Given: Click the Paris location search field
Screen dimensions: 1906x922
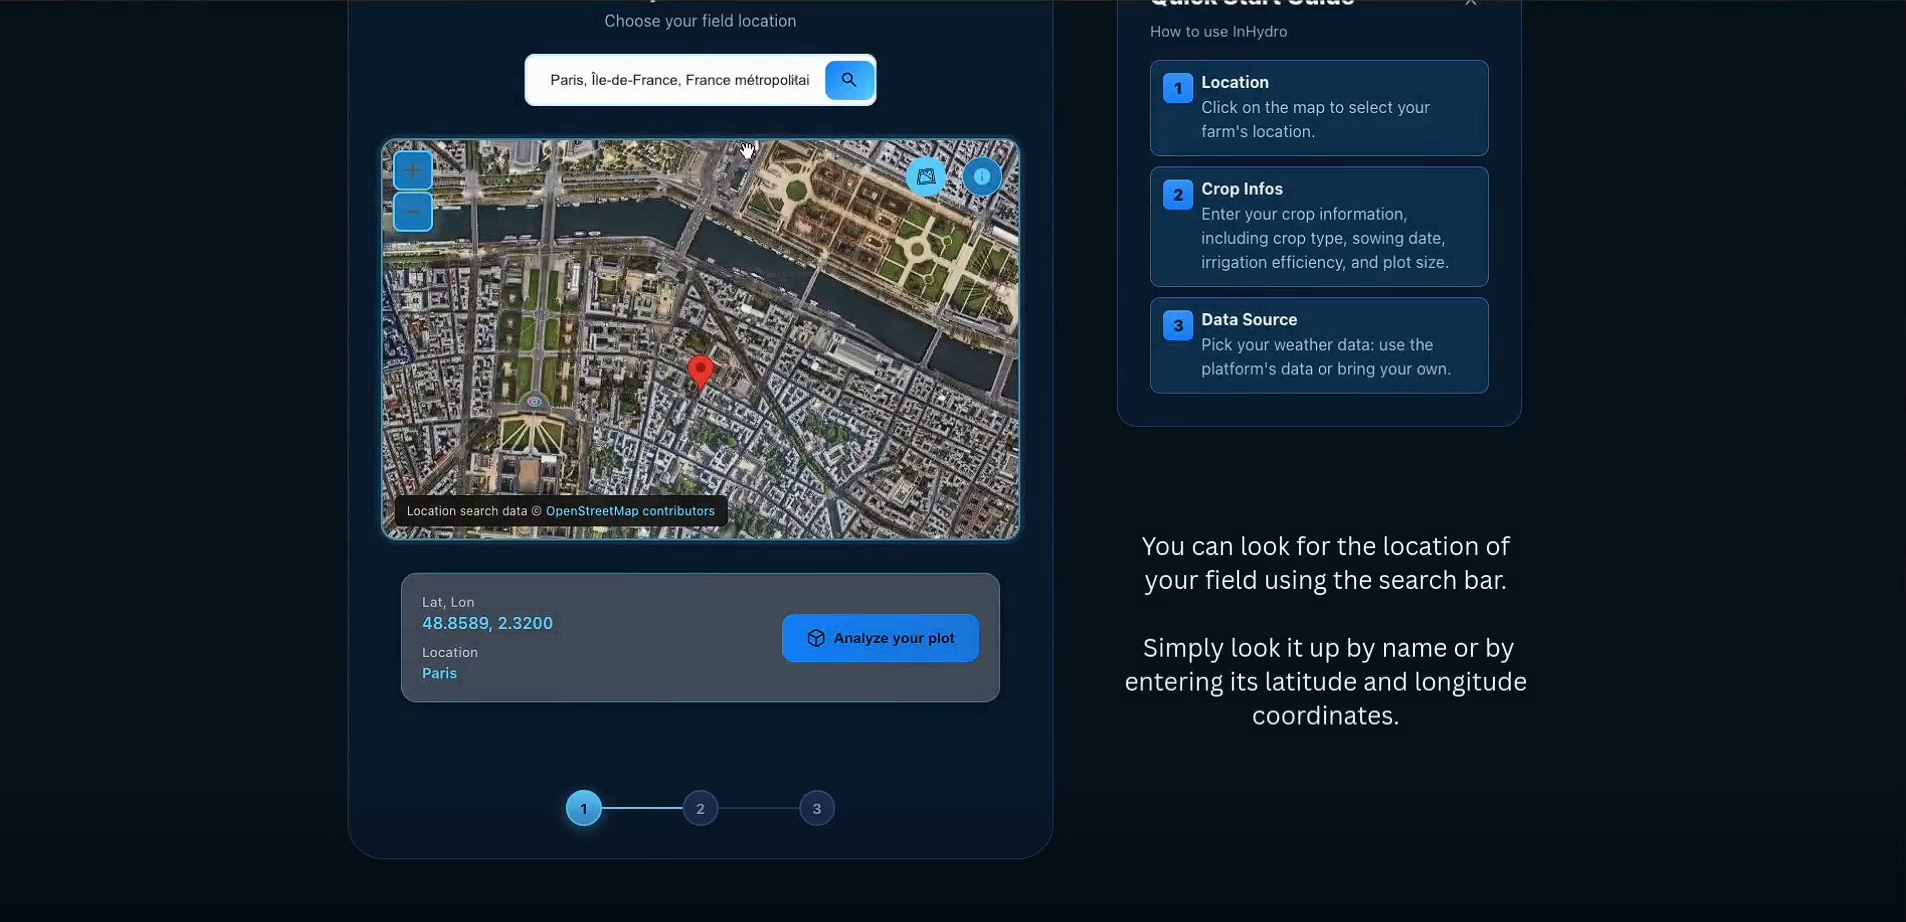Looking at the screenshot, I should click(680, 79).
